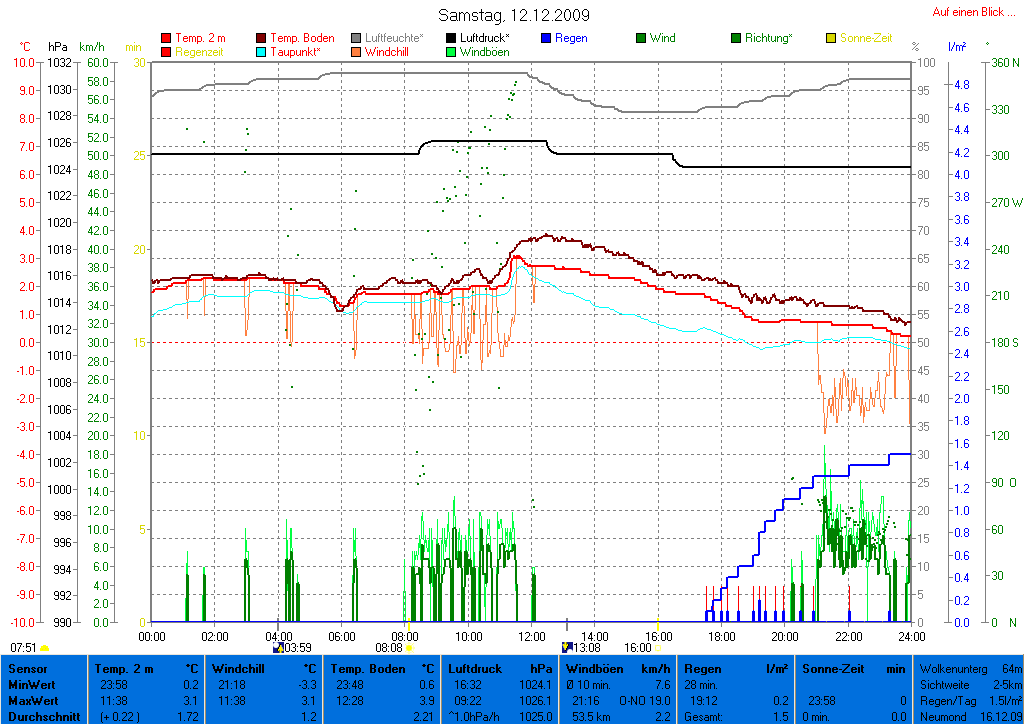Select the Richtung legend label
This screenshot has width=1024, height=724.
point(770,38)
